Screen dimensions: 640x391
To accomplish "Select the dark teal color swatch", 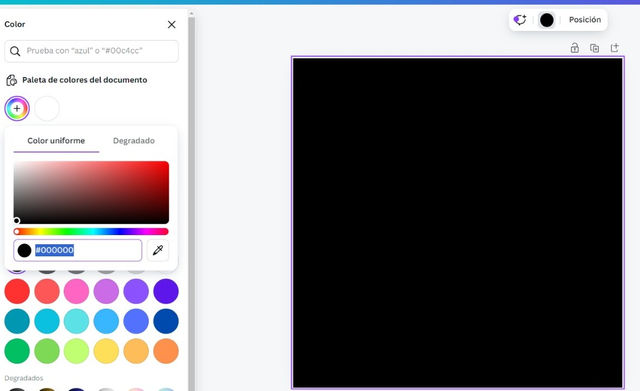I will pos(17,321).
